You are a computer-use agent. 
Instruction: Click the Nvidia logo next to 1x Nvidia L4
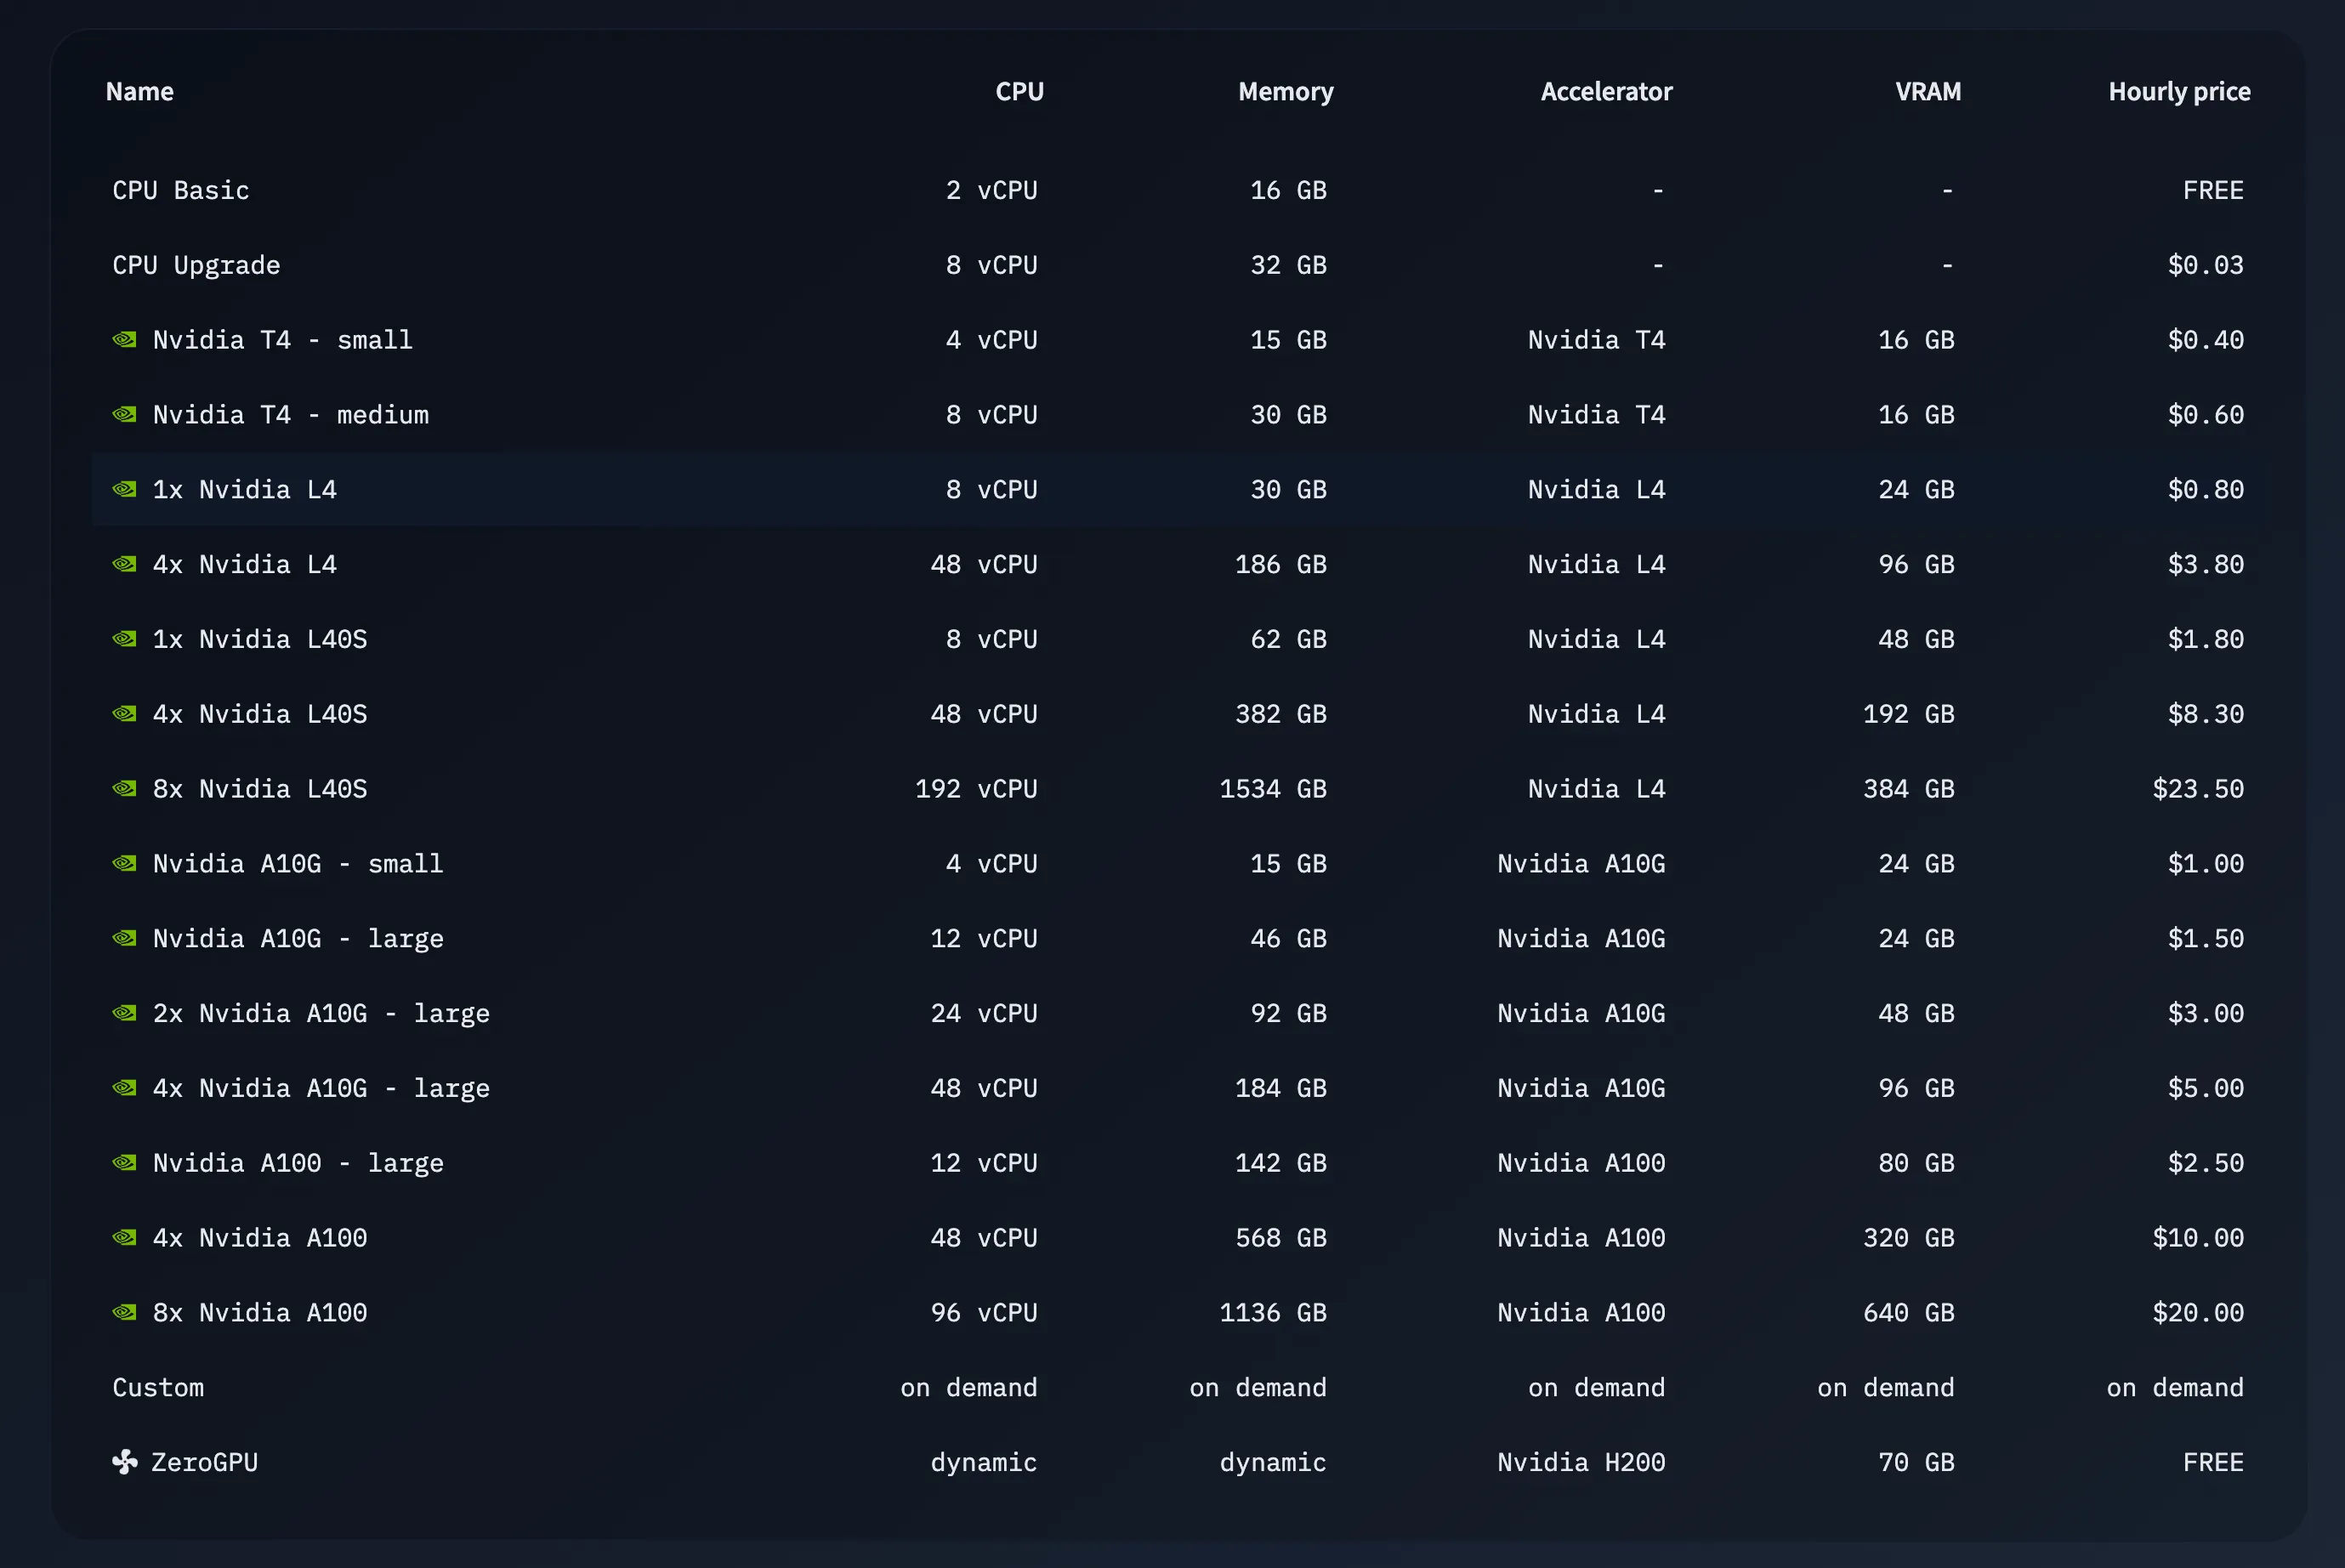124,489
